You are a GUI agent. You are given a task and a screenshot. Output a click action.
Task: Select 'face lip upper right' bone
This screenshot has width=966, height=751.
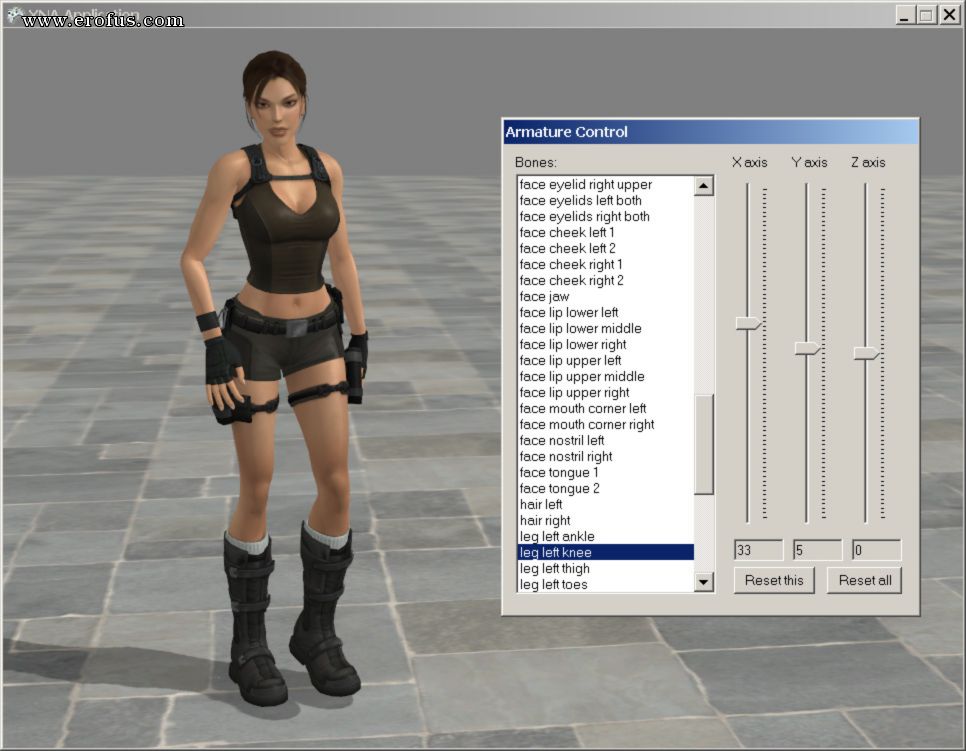point(606,392)
